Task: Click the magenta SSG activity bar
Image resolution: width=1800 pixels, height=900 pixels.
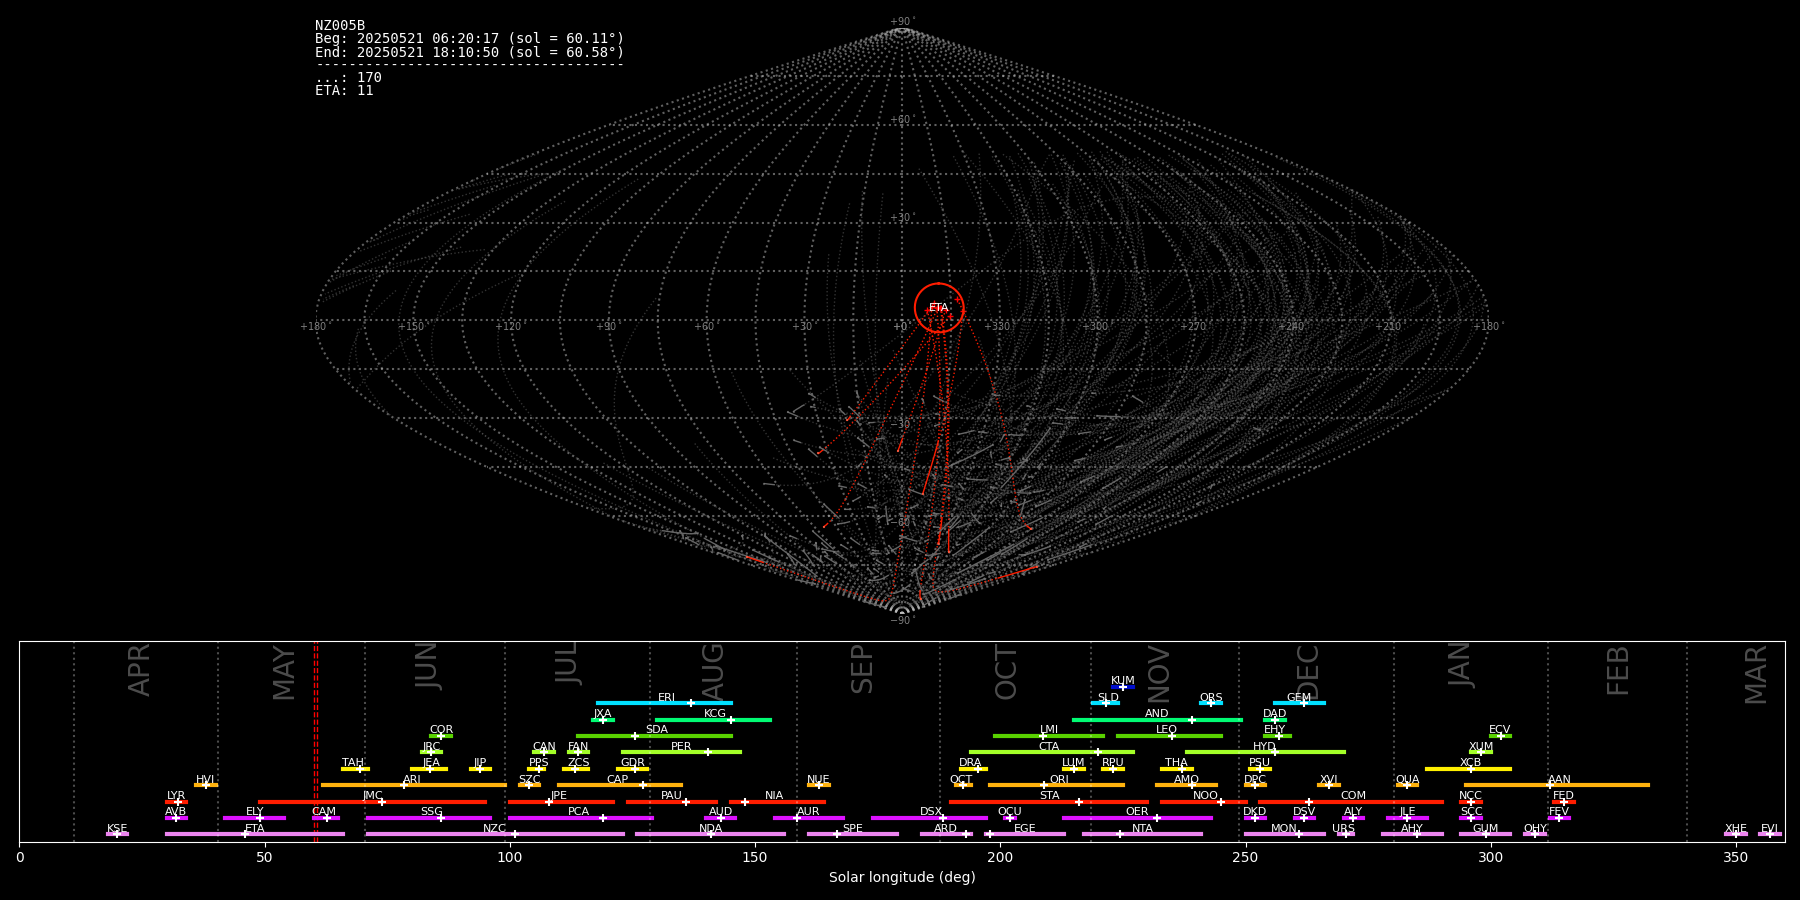Action: coord(429,818)
